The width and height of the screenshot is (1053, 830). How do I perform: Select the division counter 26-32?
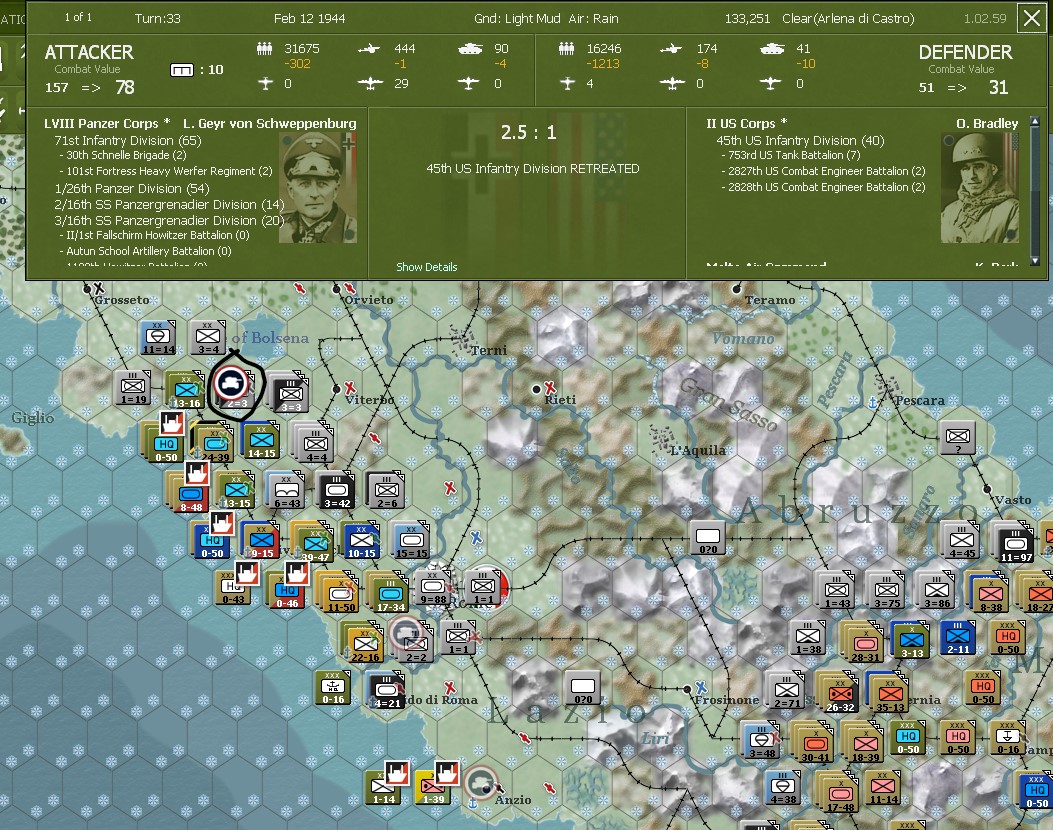click(x=839, y=694)
